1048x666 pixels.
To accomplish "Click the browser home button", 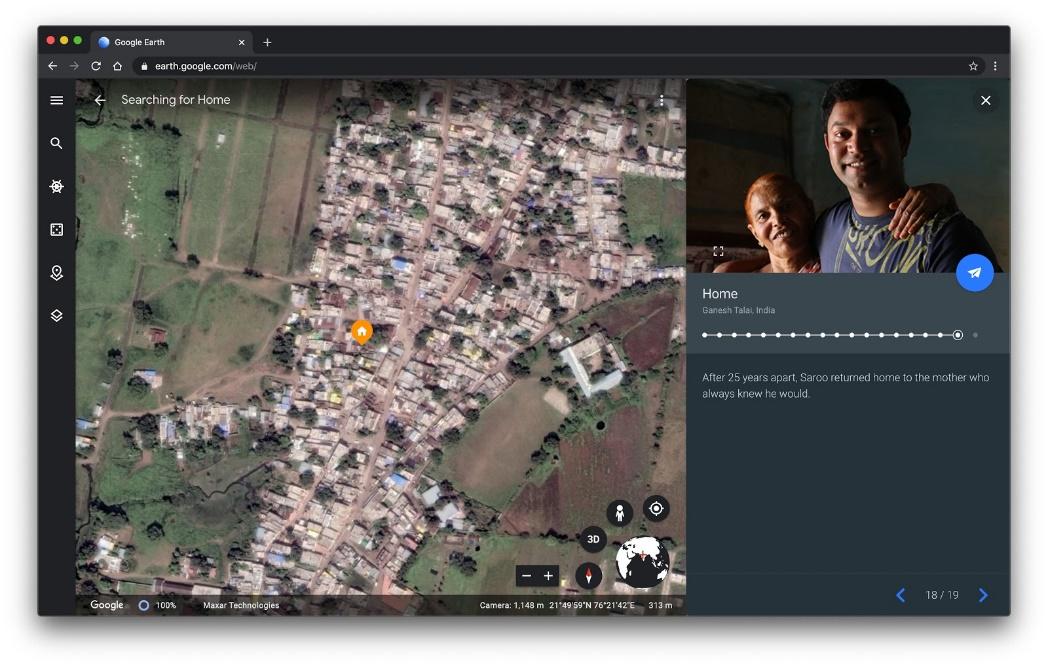I will (118, 66).
